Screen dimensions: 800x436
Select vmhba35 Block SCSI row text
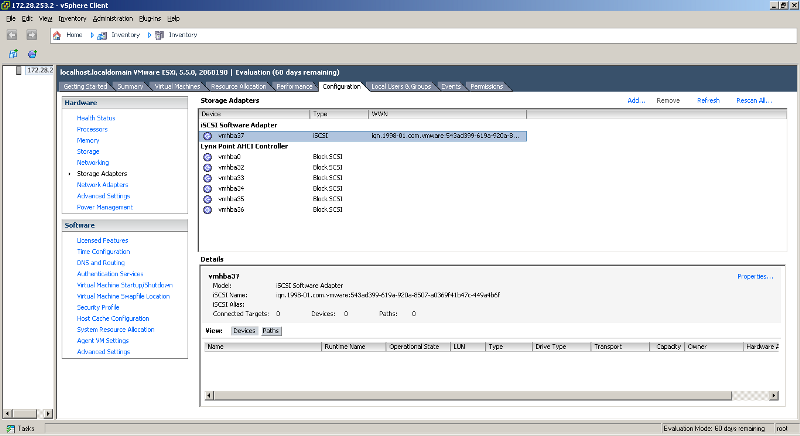(x=328, y=199)
